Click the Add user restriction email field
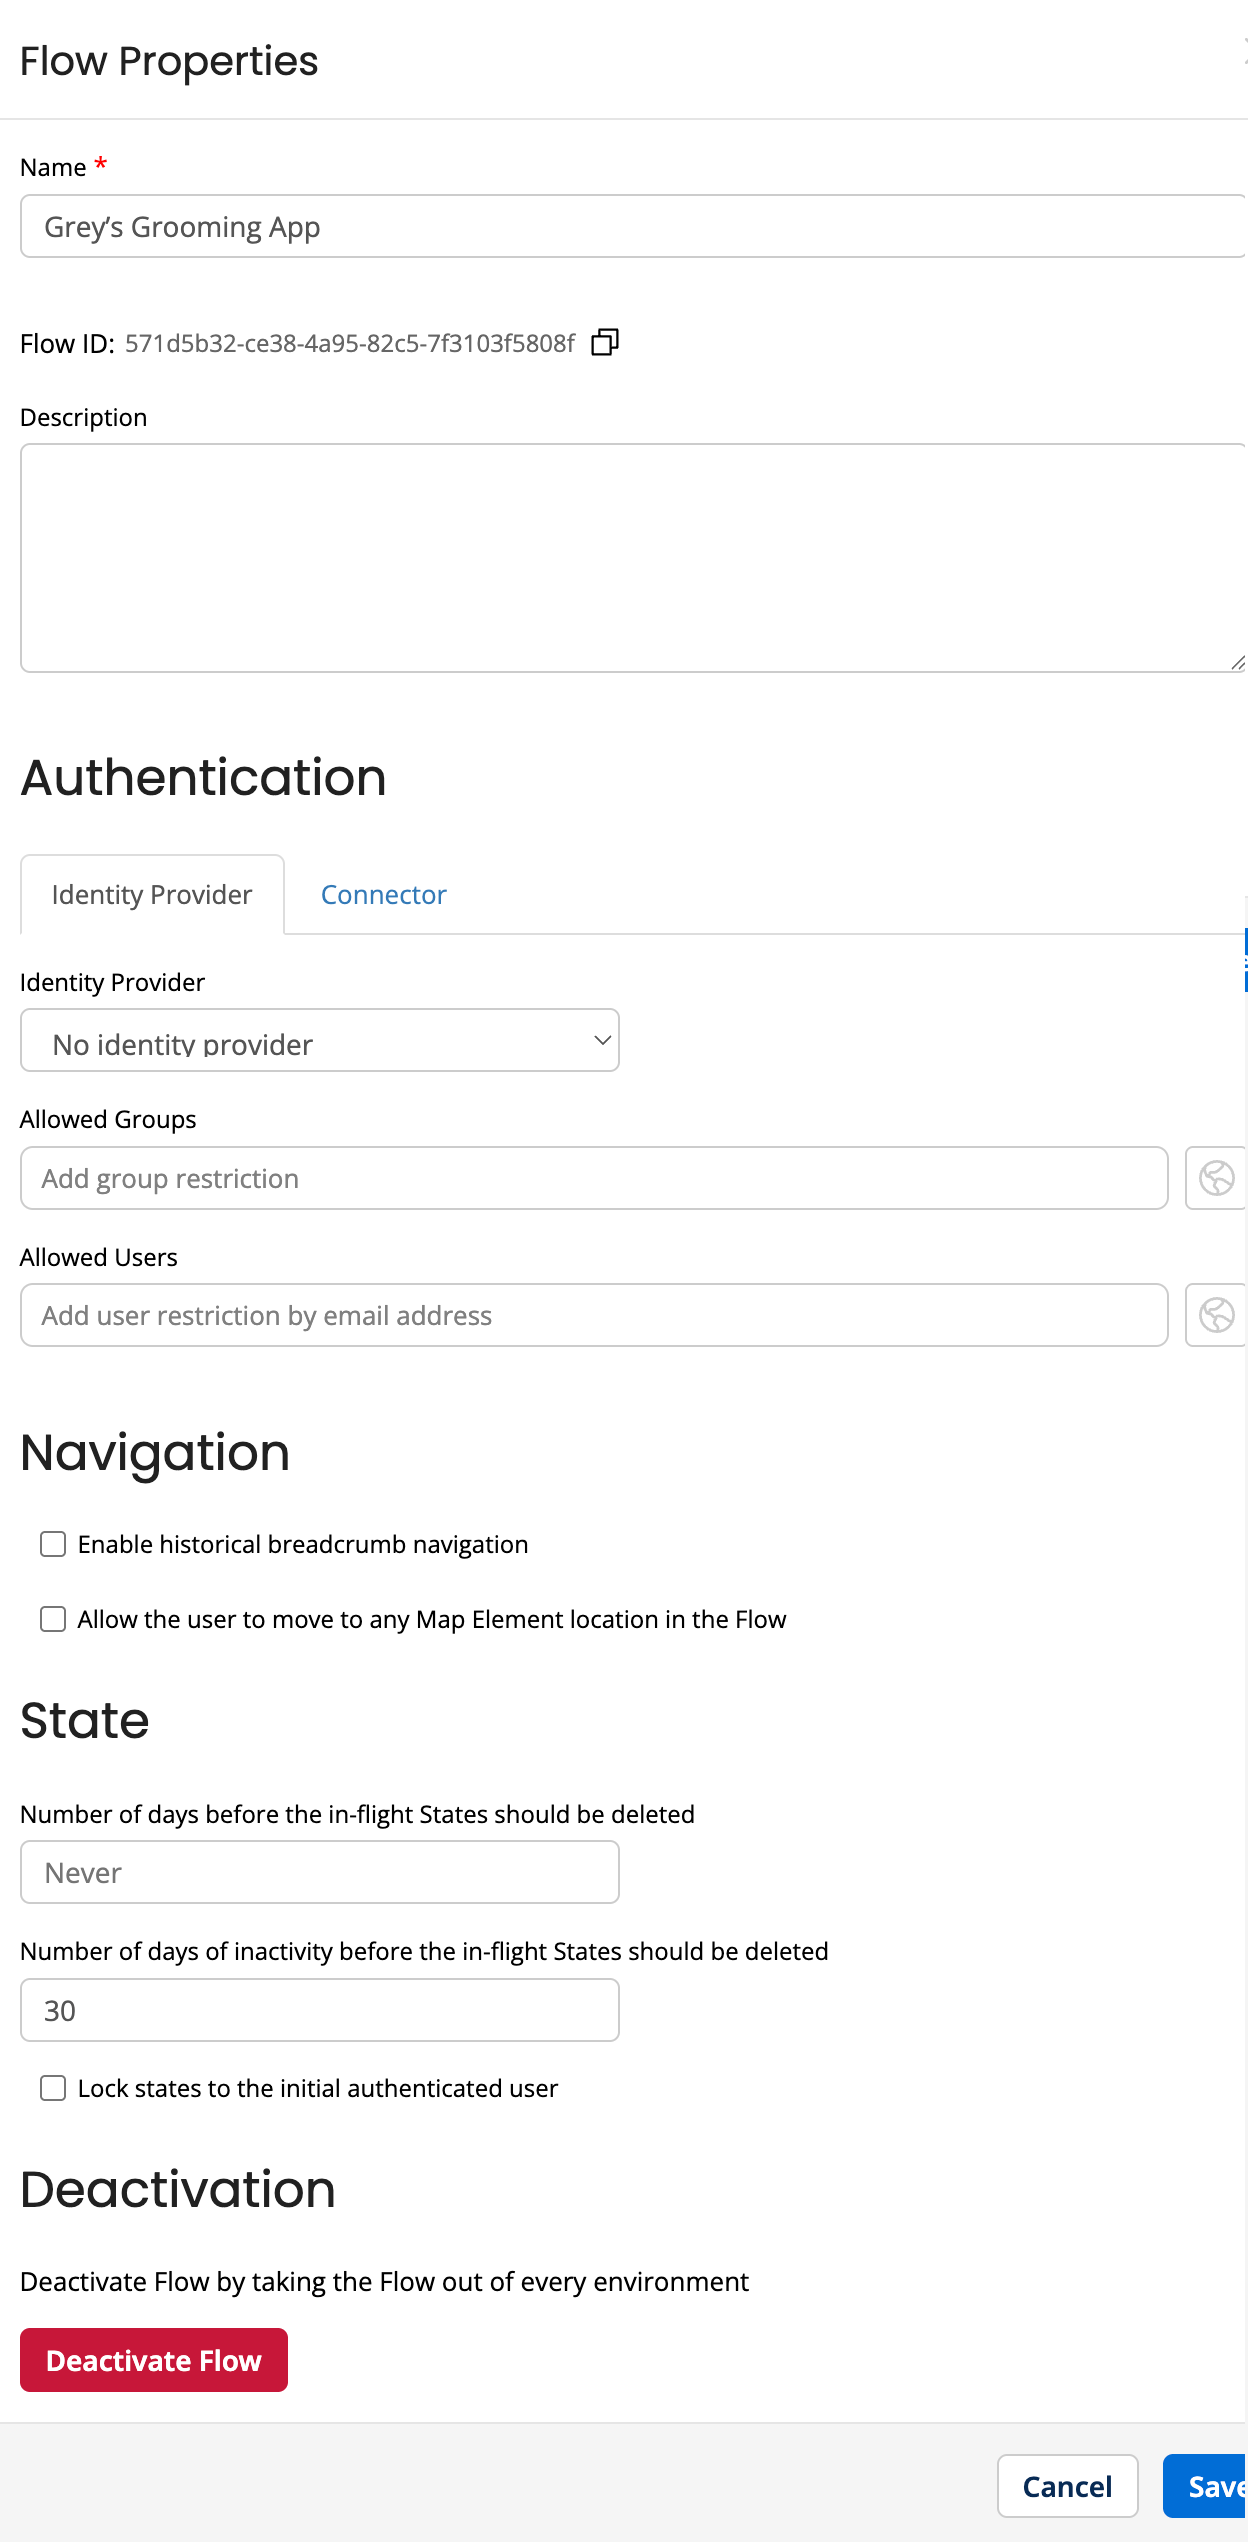 point(594,1315)
